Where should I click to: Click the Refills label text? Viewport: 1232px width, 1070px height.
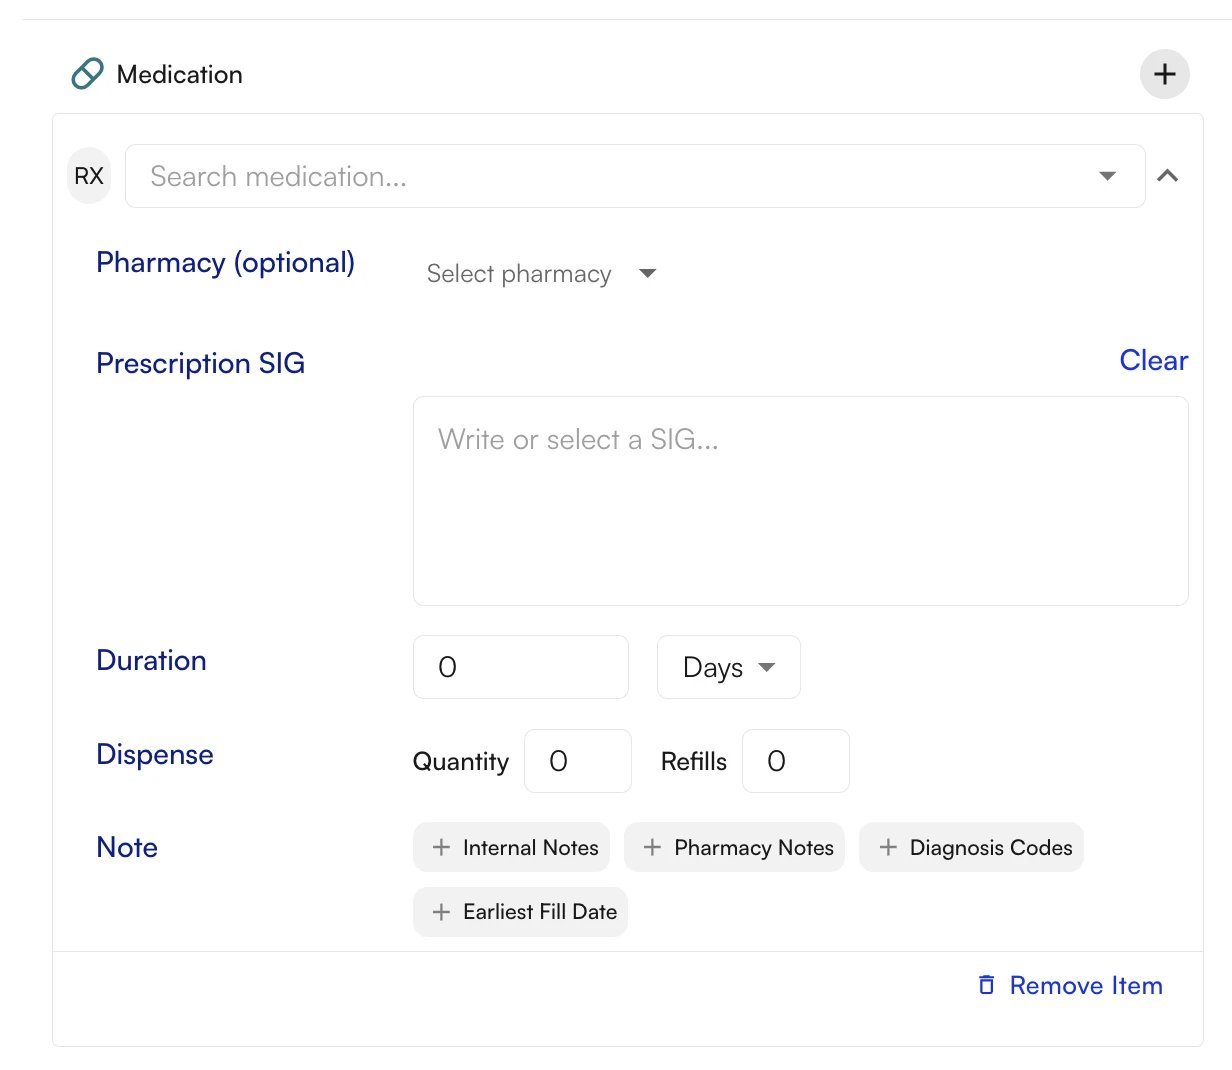click(x=694, y=762)
